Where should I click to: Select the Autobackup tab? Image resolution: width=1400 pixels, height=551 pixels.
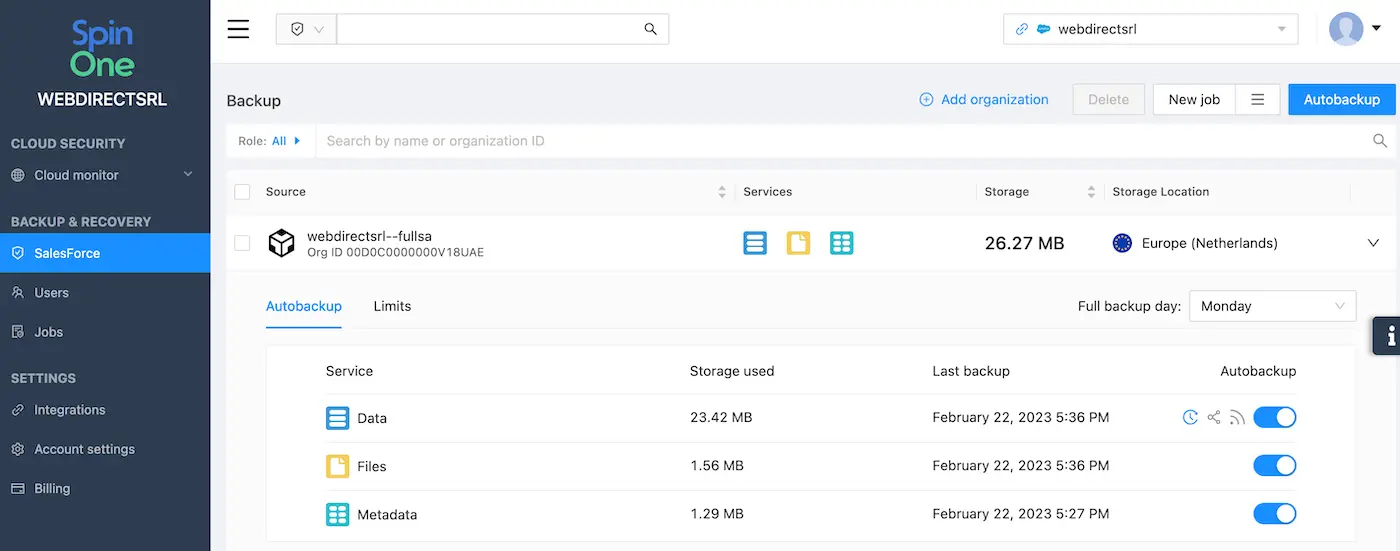pos(304,306)
